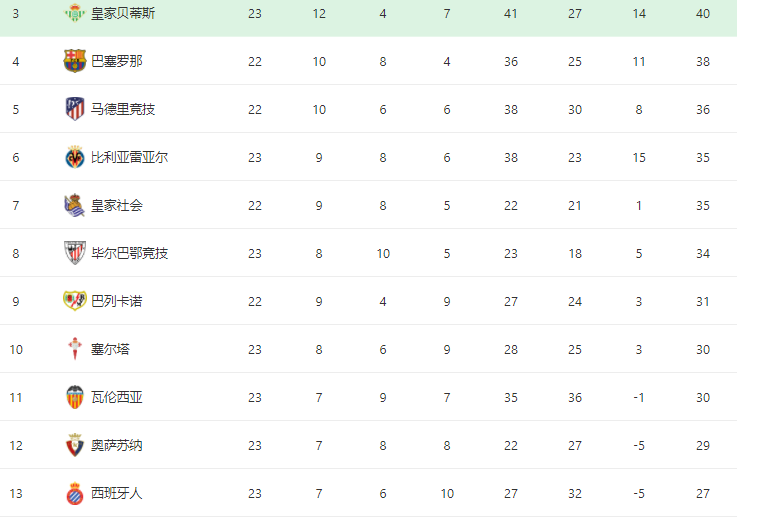Click the Athletic Bilbao club crest
This screenshot has height=519, width=763.
click(x=75, y=253)
